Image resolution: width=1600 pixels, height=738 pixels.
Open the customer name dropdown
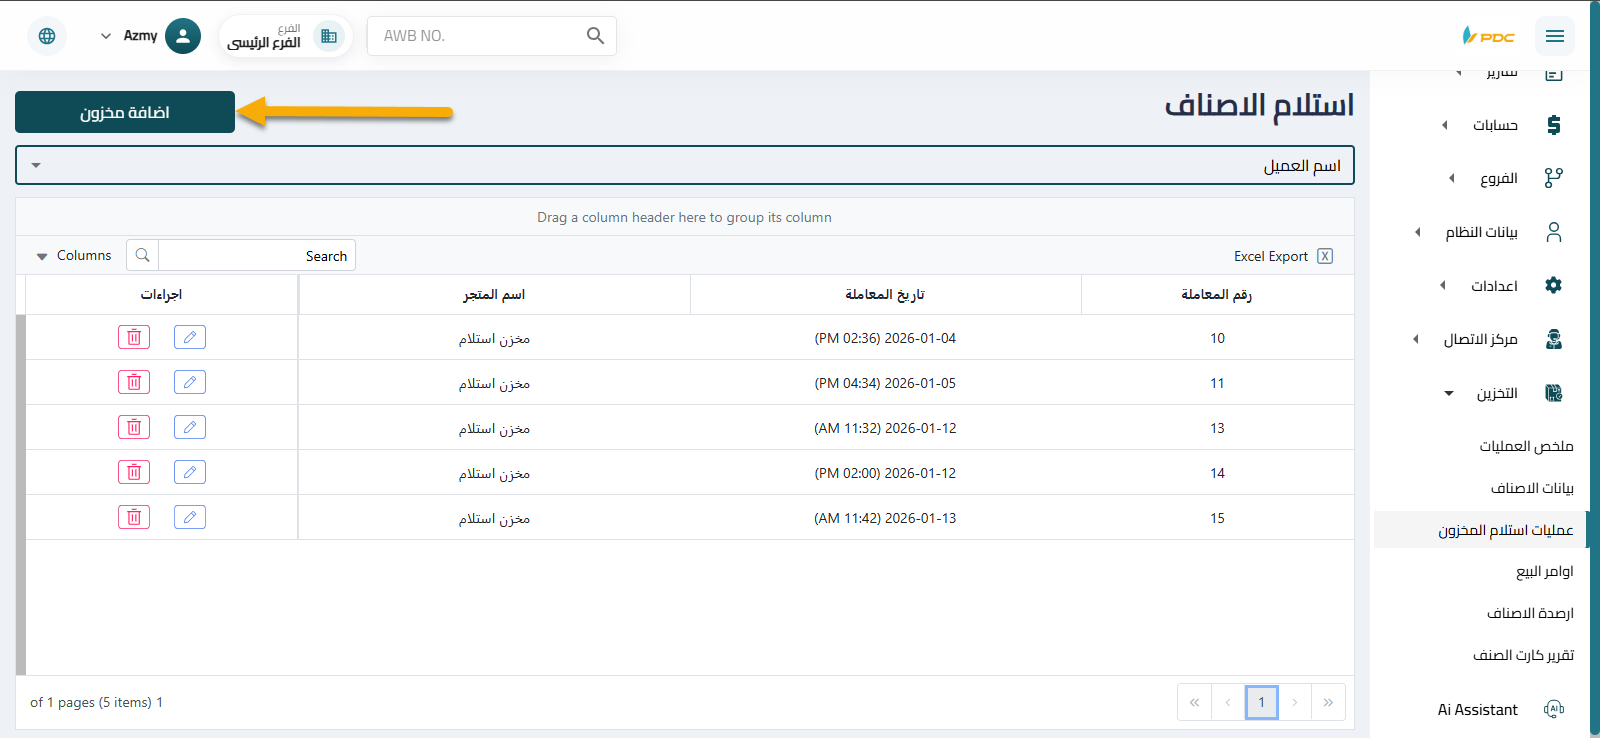click(x=685, y=166)
